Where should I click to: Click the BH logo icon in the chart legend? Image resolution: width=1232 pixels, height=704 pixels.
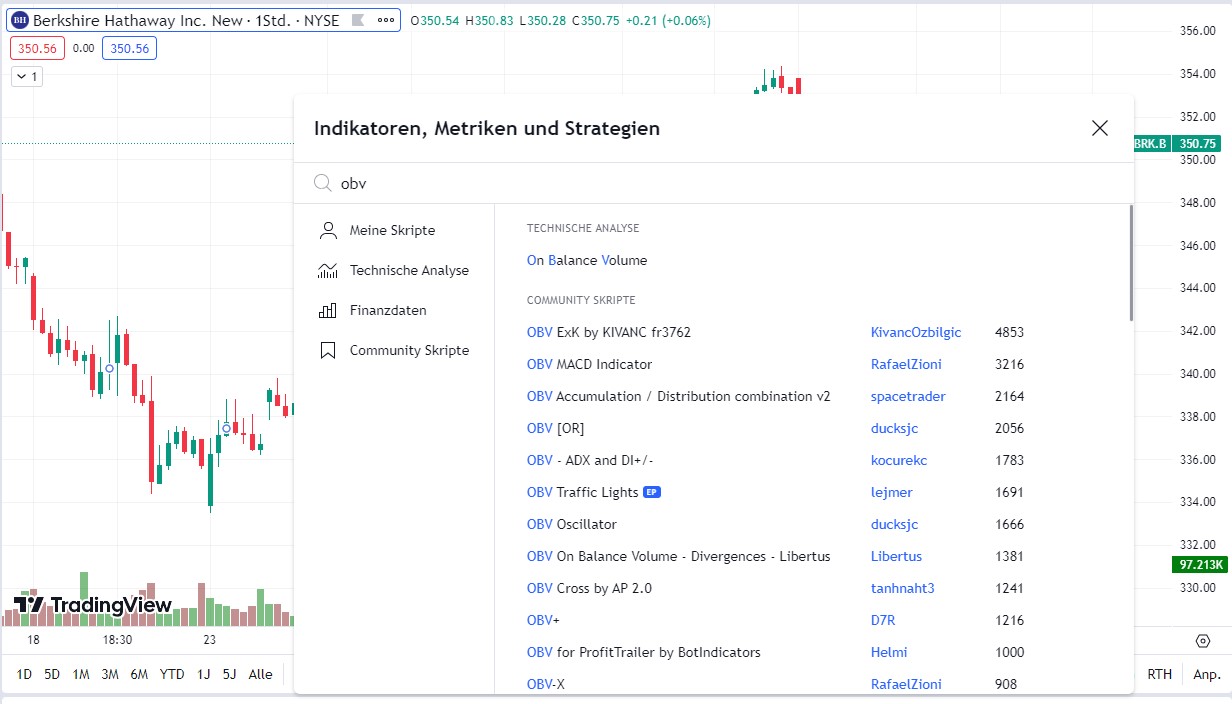(19, 20)
